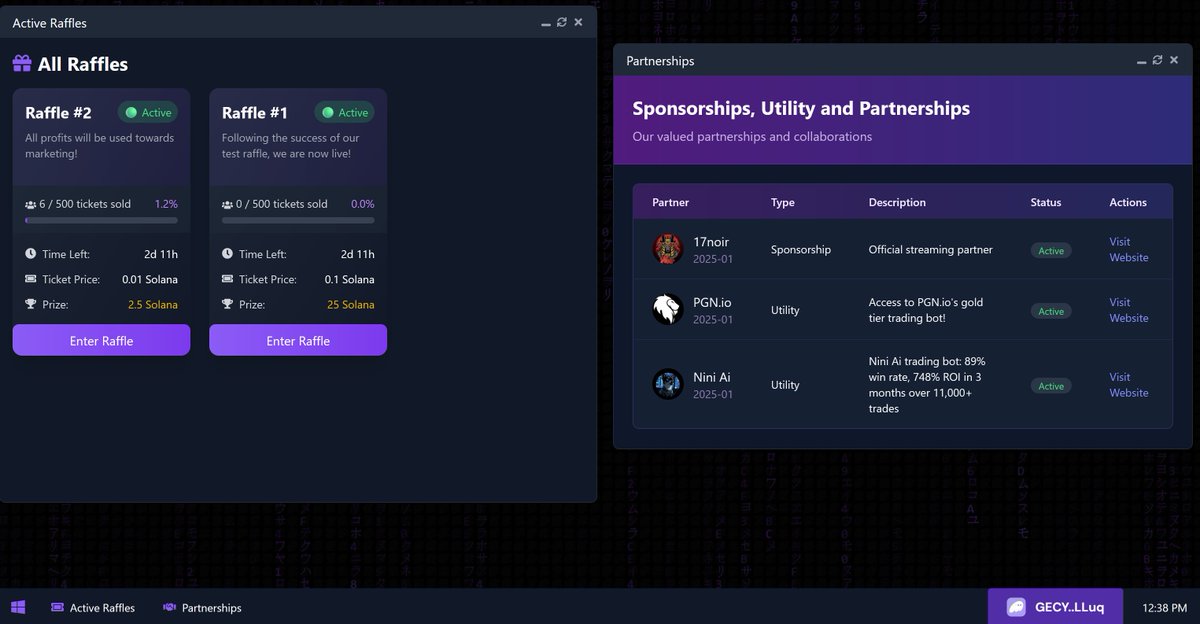Screen dimensions: 1200x624
Task: Click the trophy icon in Raffle #2
Action: click(31, 304)
